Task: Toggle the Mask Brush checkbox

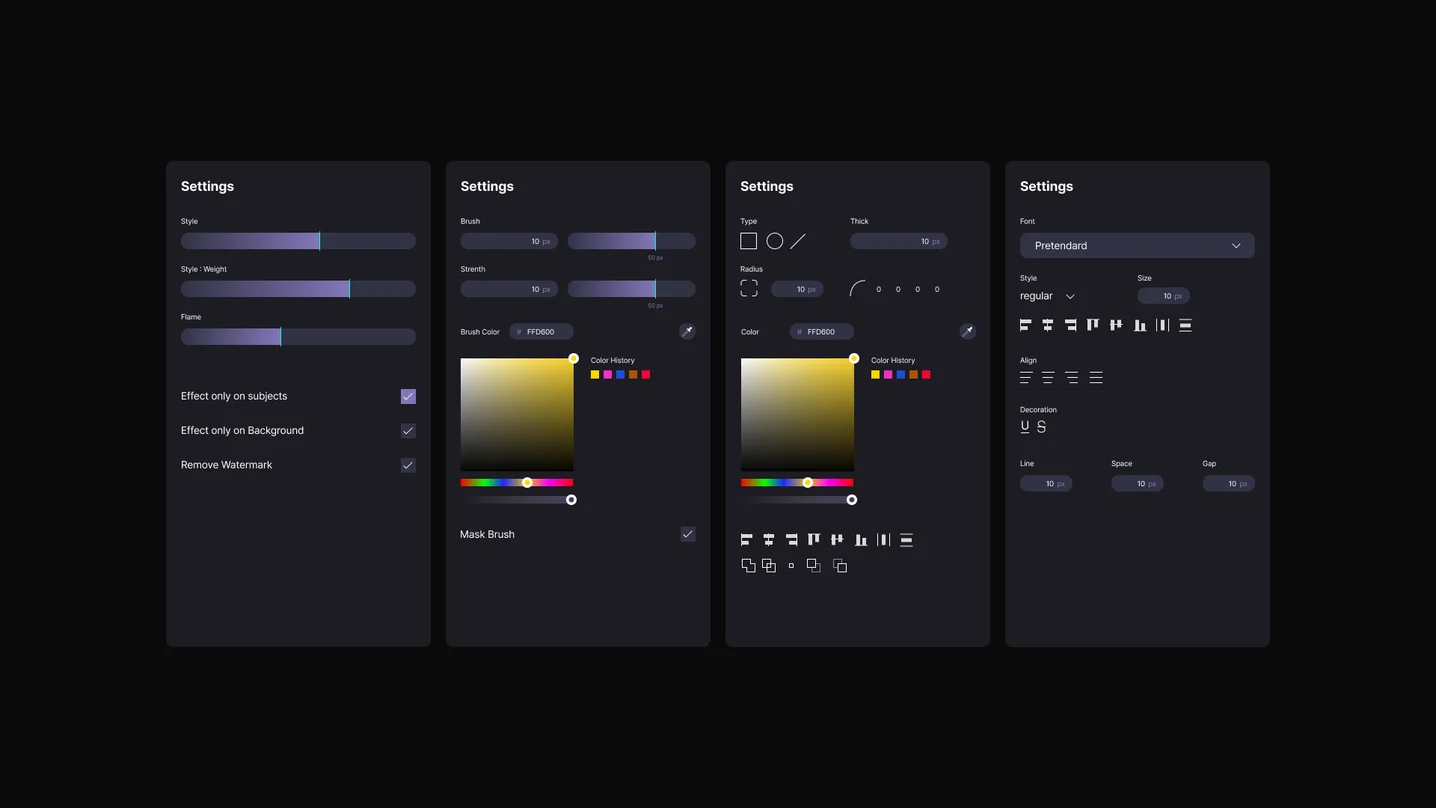Action: pos(687,534)
